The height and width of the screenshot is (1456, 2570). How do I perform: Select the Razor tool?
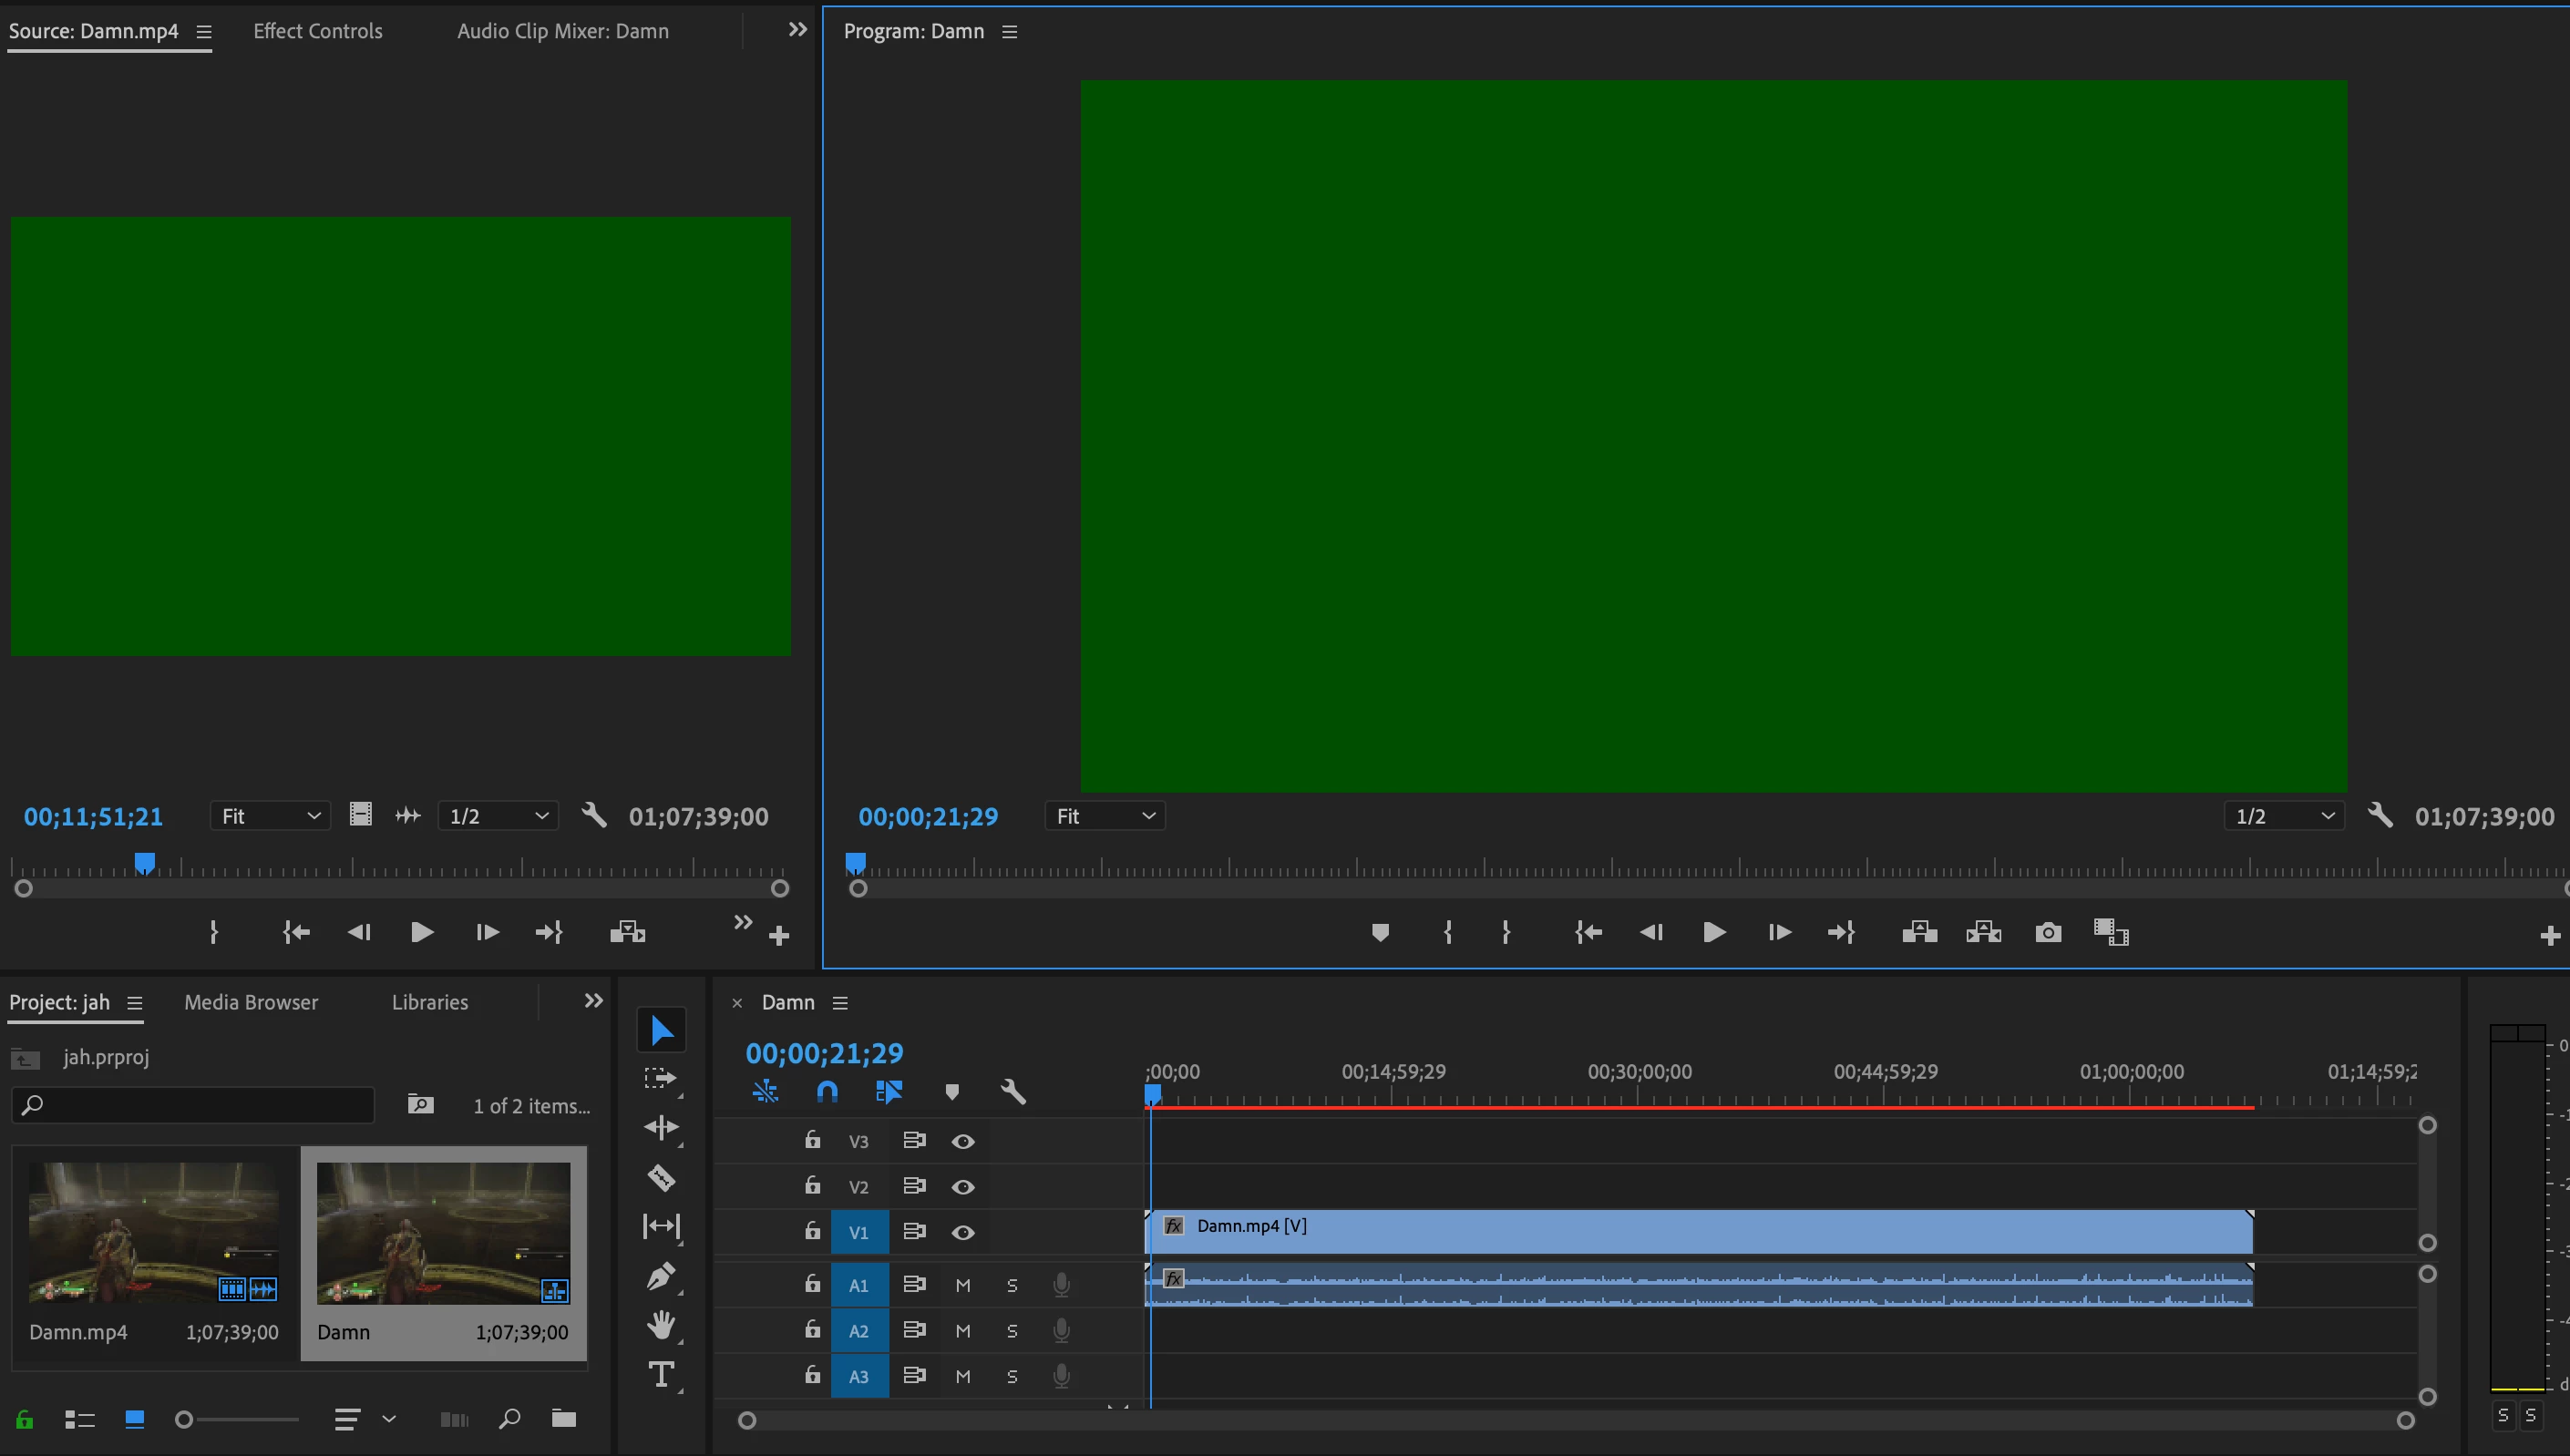(661, 1177)
